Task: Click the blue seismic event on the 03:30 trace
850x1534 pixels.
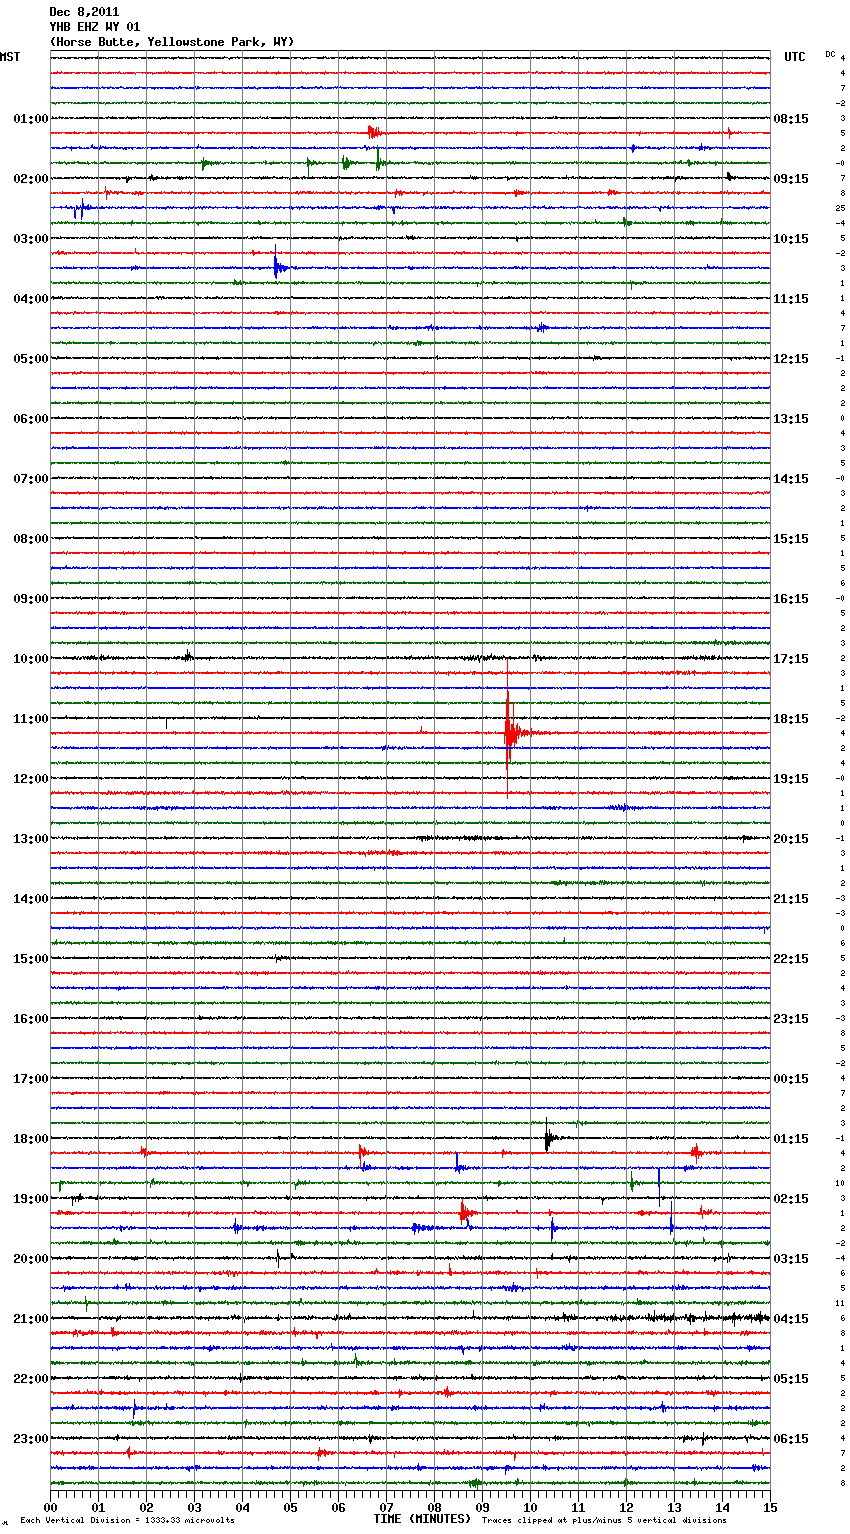Action: (x=279, y=266)
